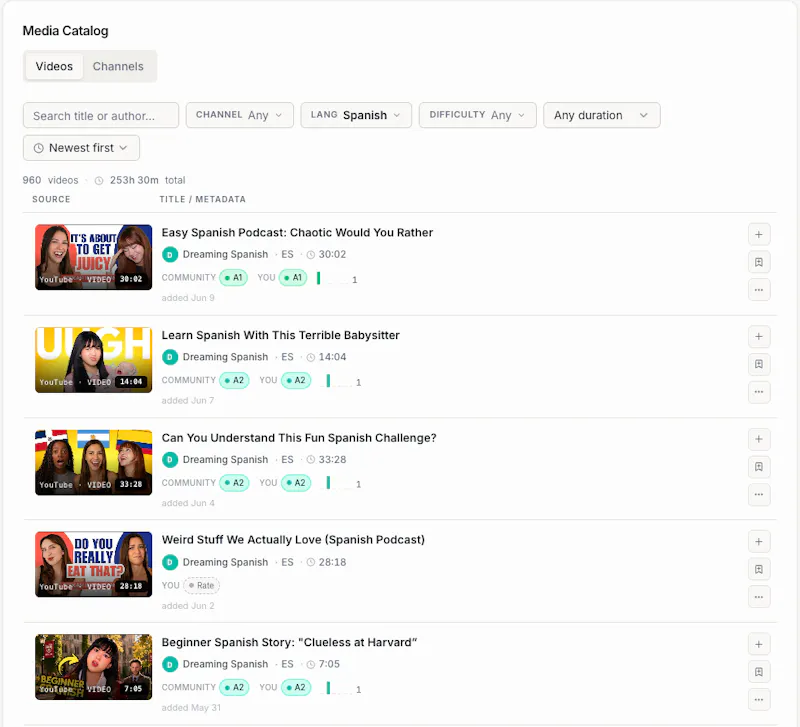Change your A2 rating on 'Clueless at Harvard'
This screenshot has height=727, width=800.
point(296,688)
